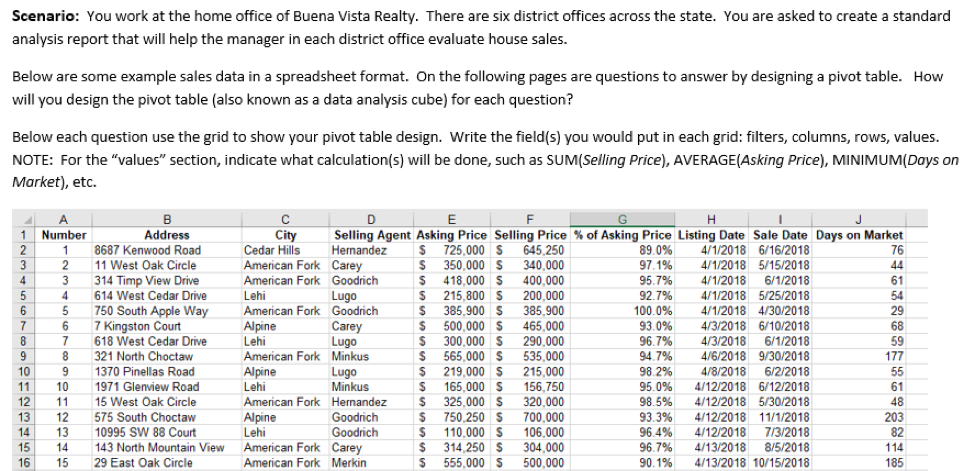This screenshot has height=471, width=975.
Task: Click the 'Selling Agent' header cell
Action: click(371, 235)
